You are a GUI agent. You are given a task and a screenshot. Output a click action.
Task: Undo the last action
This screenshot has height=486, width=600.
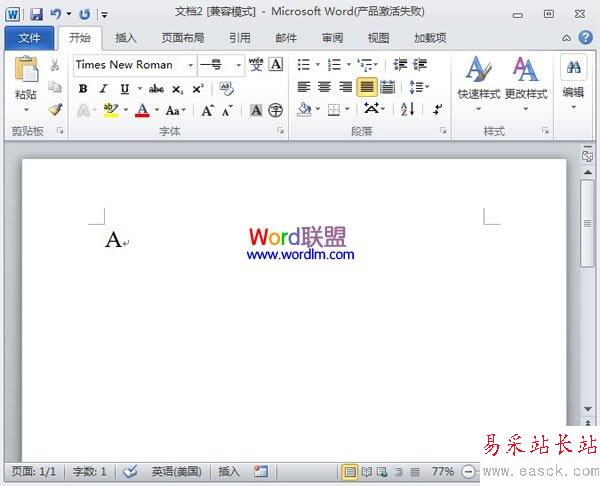pos(56,15)
